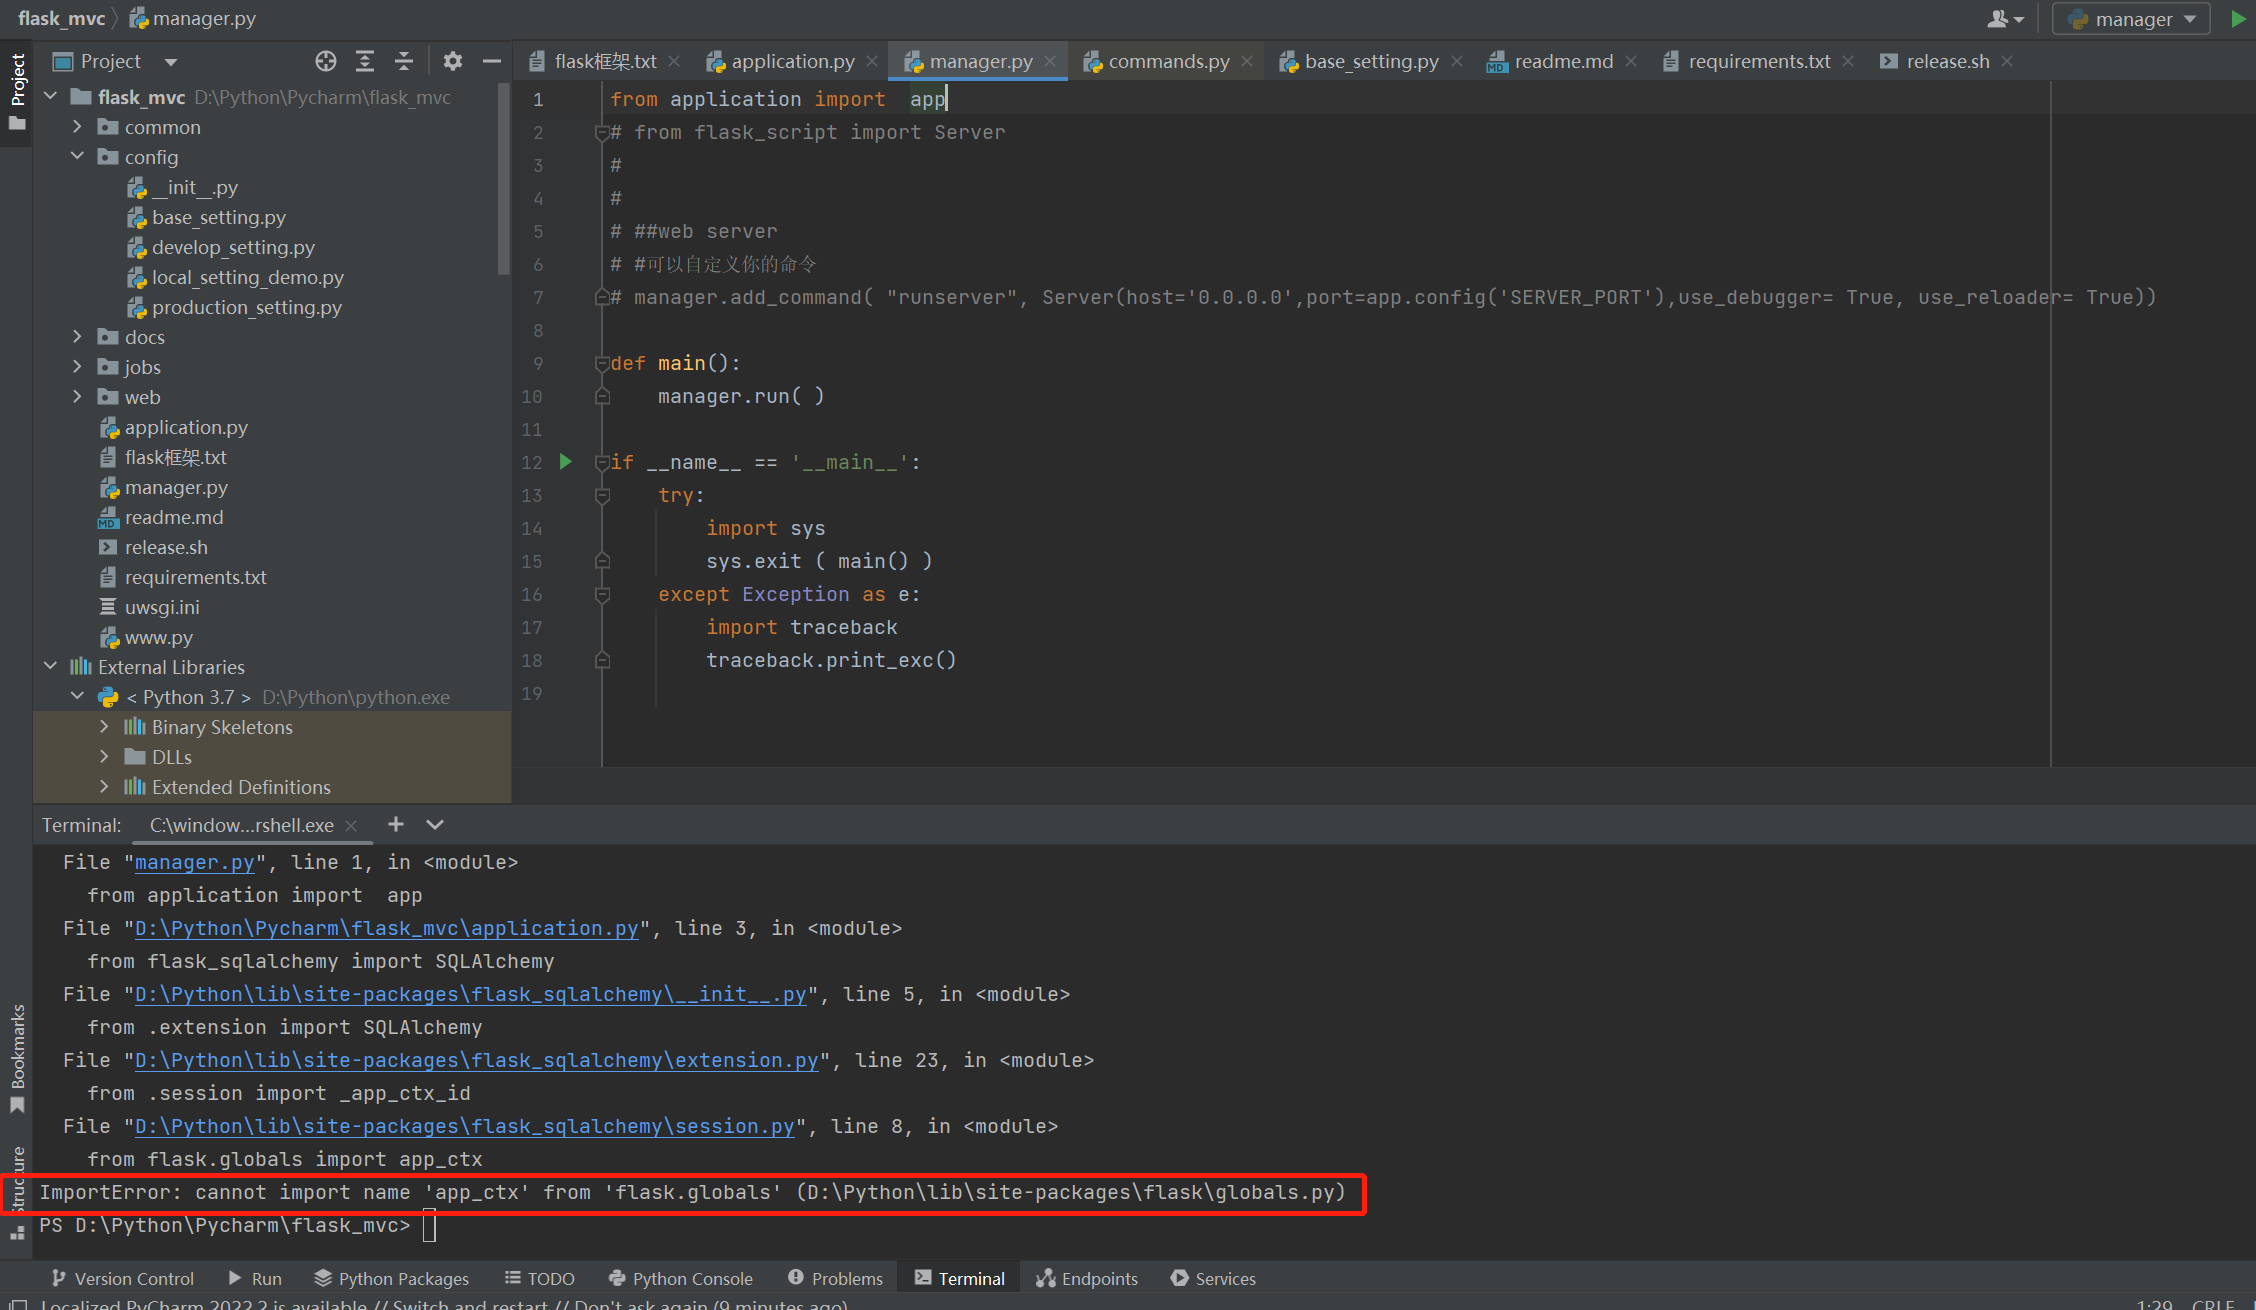2256x1310 pixels.
Task: Open the Problems tool window
Action: pyautogui.click(x=835, y=1278)
